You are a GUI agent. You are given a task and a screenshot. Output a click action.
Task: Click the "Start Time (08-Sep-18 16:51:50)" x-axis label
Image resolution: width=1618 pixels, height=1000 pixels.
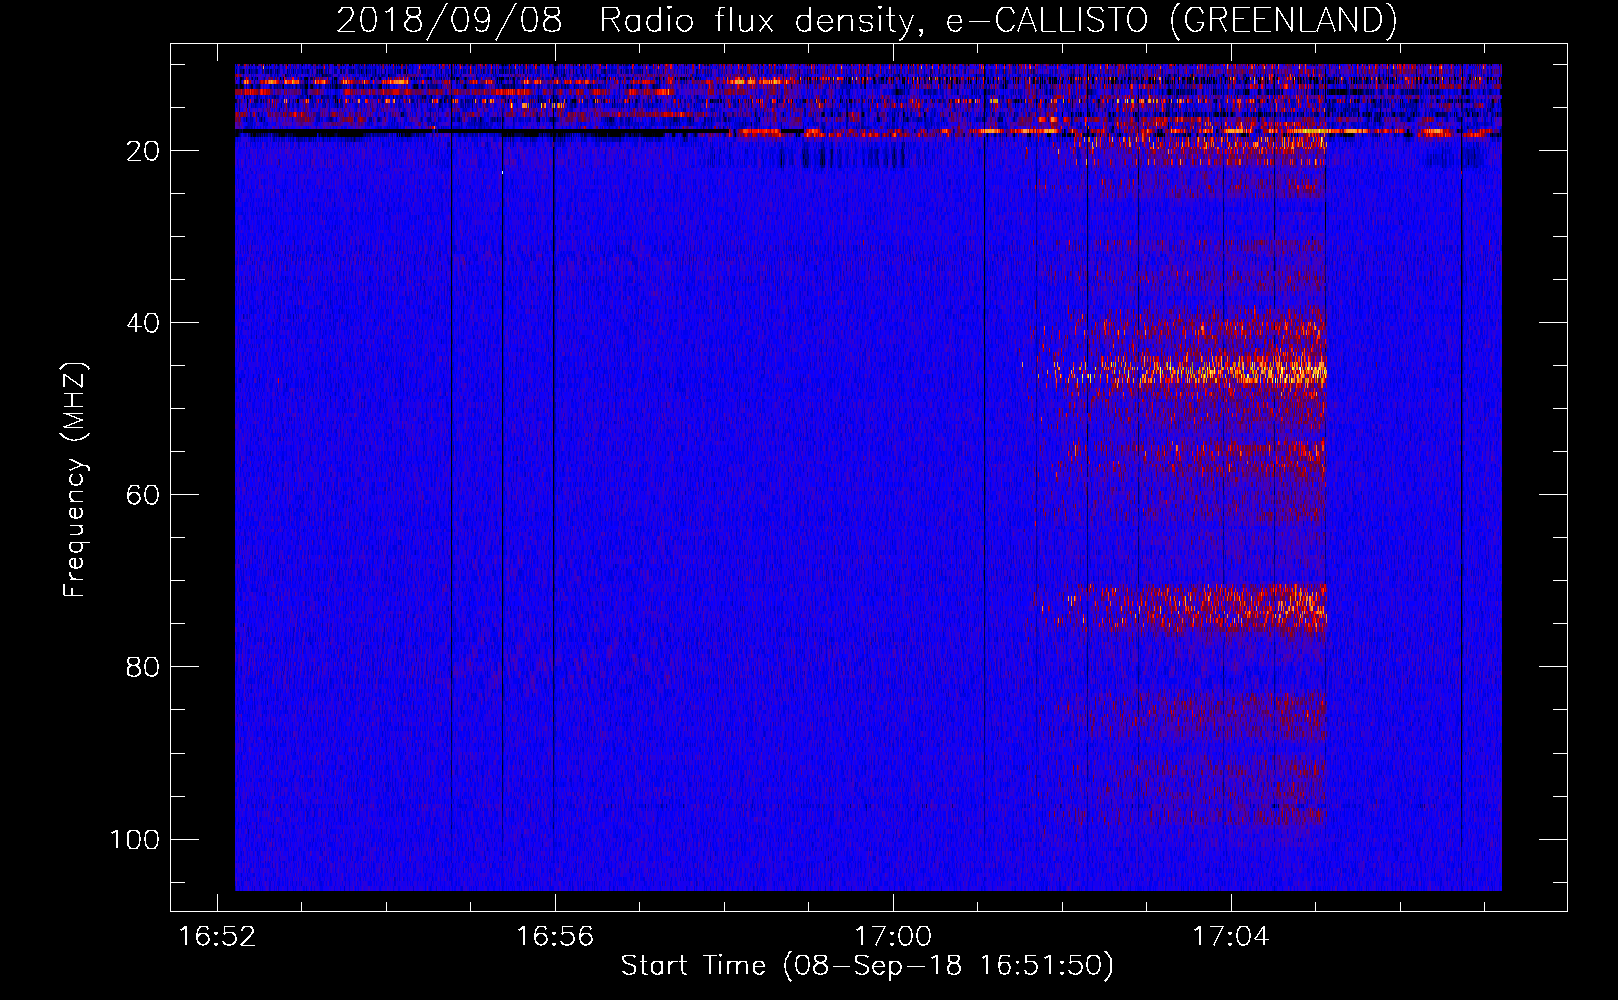(867, 966)
